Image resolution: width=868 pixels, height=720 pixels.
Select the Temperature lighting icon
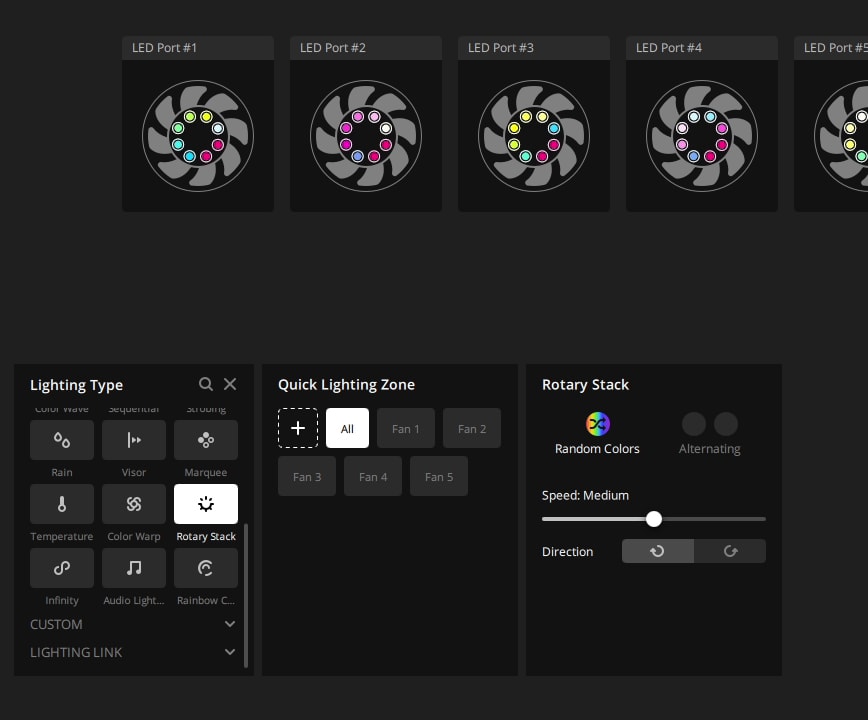[62, 504]
